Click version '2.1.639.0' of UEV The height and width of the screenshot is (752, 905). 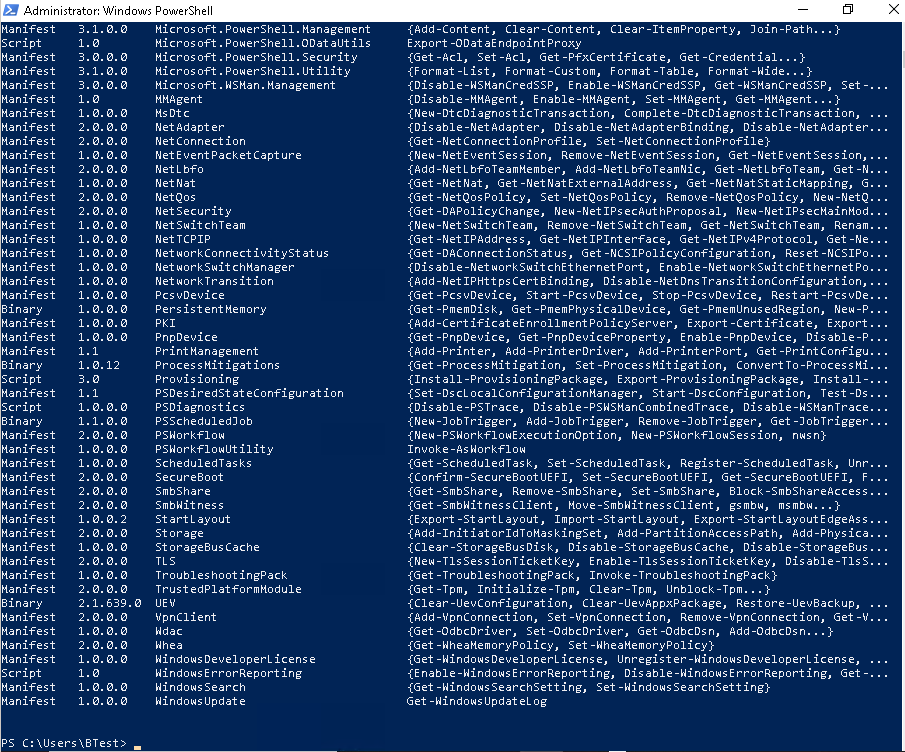click(x=110, y=603)
